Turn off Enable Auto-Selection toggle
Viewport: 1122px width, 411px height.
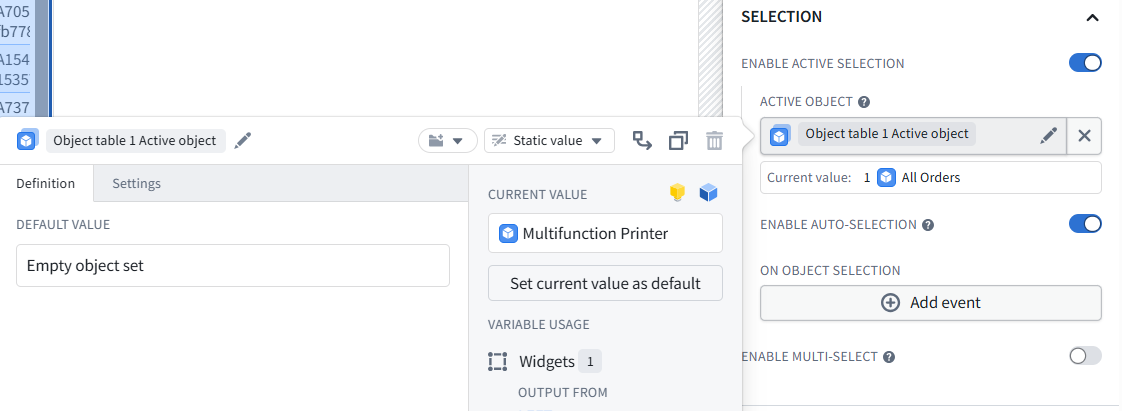[x=1085, y=224]
